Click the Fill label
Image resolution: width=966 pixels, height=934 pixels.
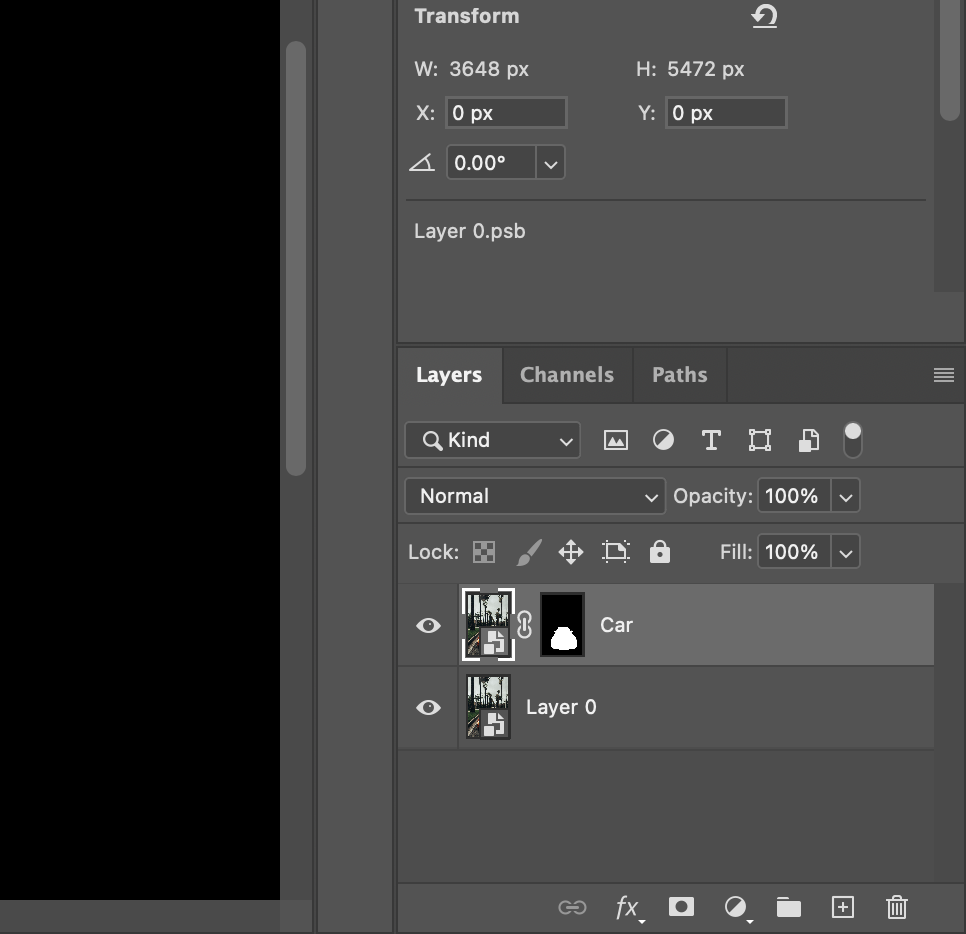pos(736,551)
